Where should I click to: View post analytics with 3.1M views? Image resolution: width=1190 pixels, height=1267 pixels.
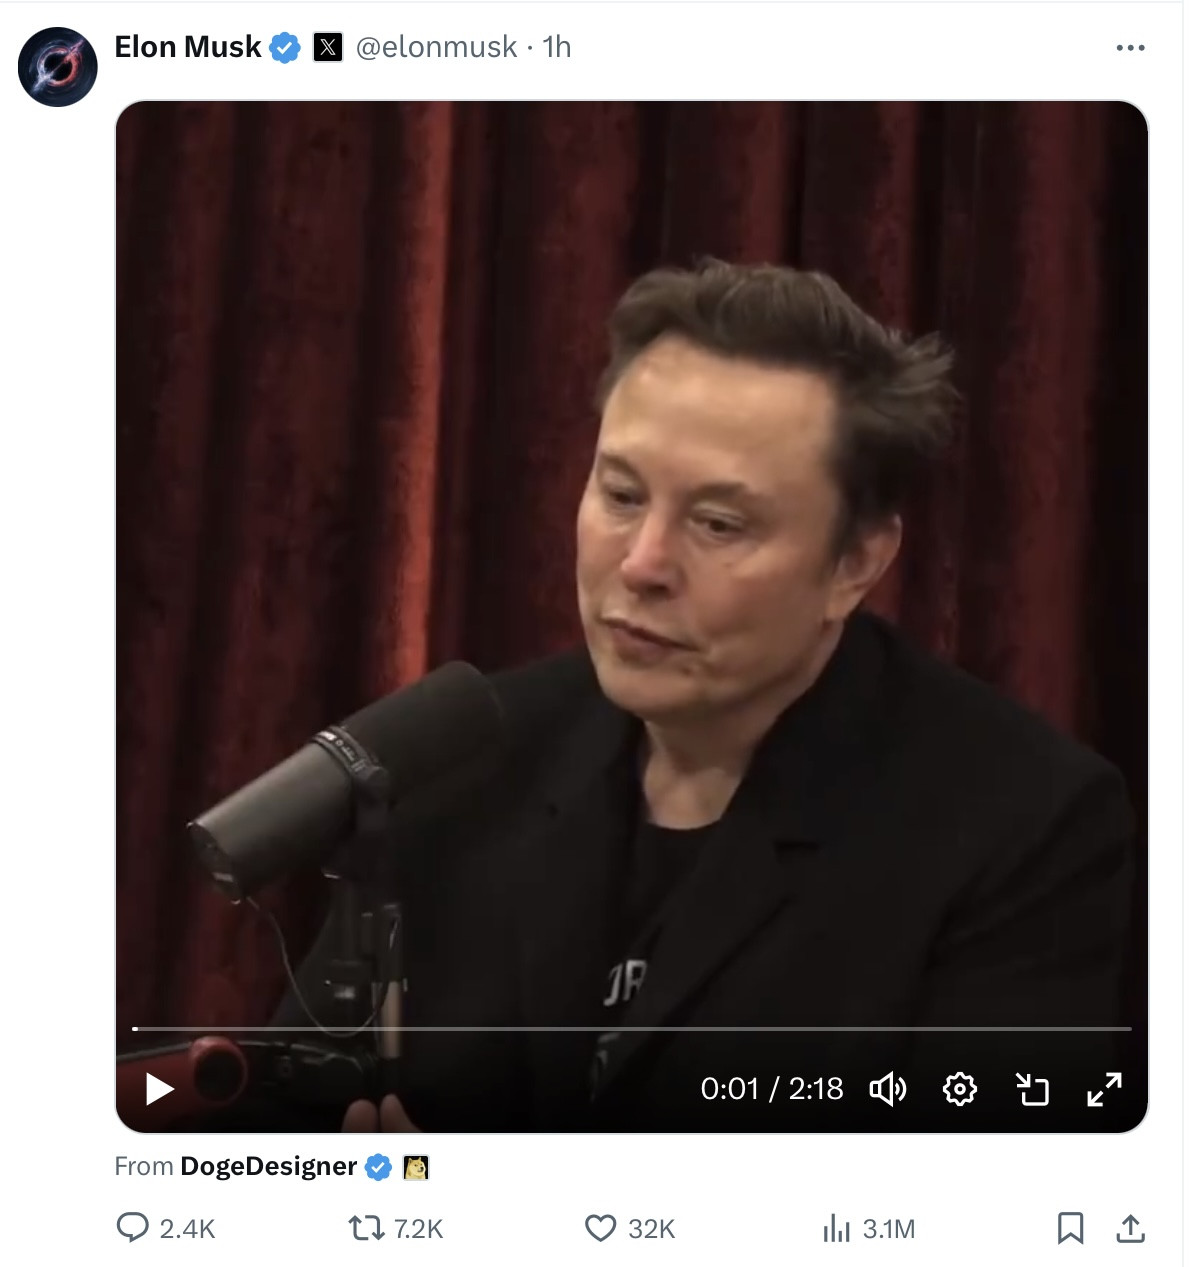836,1228
